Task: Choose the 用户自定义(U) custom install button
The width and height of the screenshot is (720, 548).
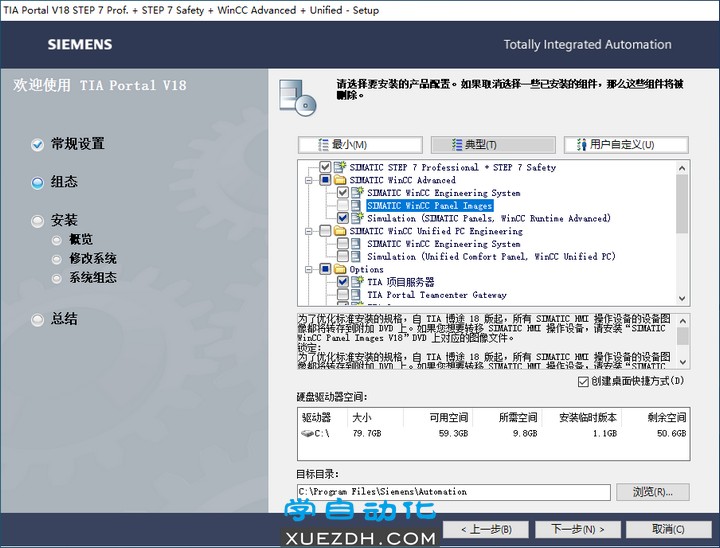Action: pyautogui.click(x=626, y=145)
